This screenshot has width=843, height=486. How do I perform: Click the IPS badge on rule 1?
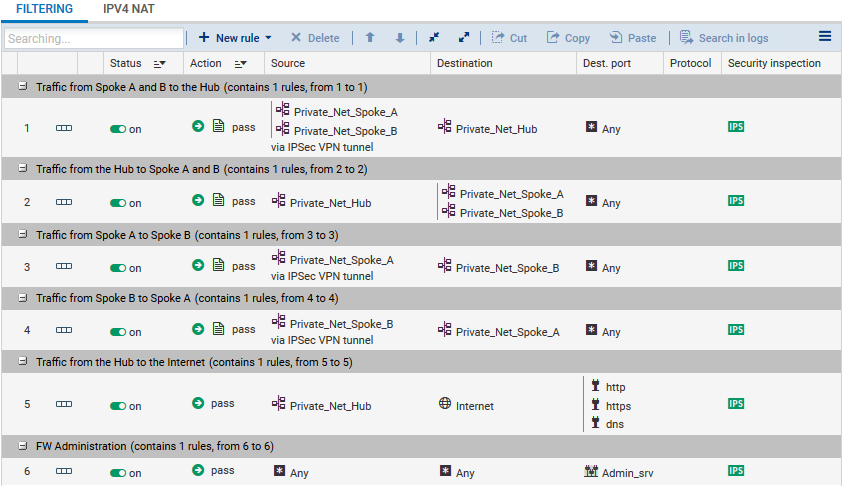736,127
